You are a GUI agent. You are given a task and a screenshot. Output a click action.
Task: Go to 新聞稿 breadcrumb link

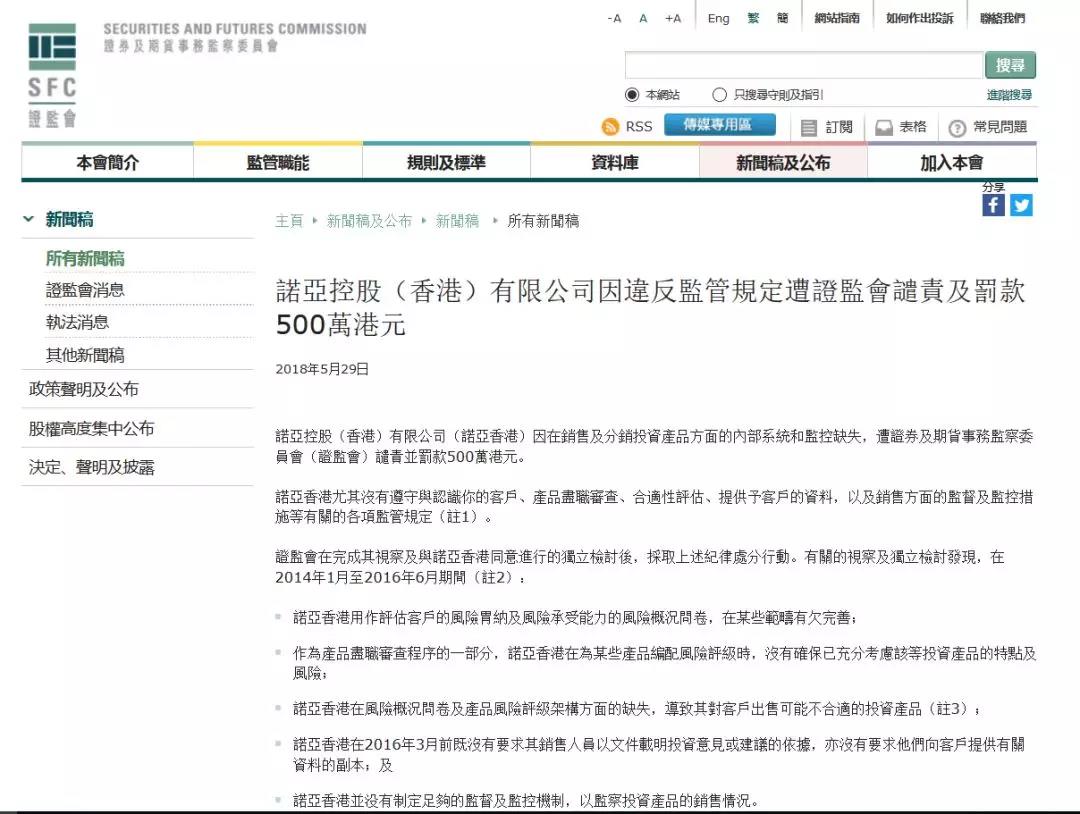[457, 221]
